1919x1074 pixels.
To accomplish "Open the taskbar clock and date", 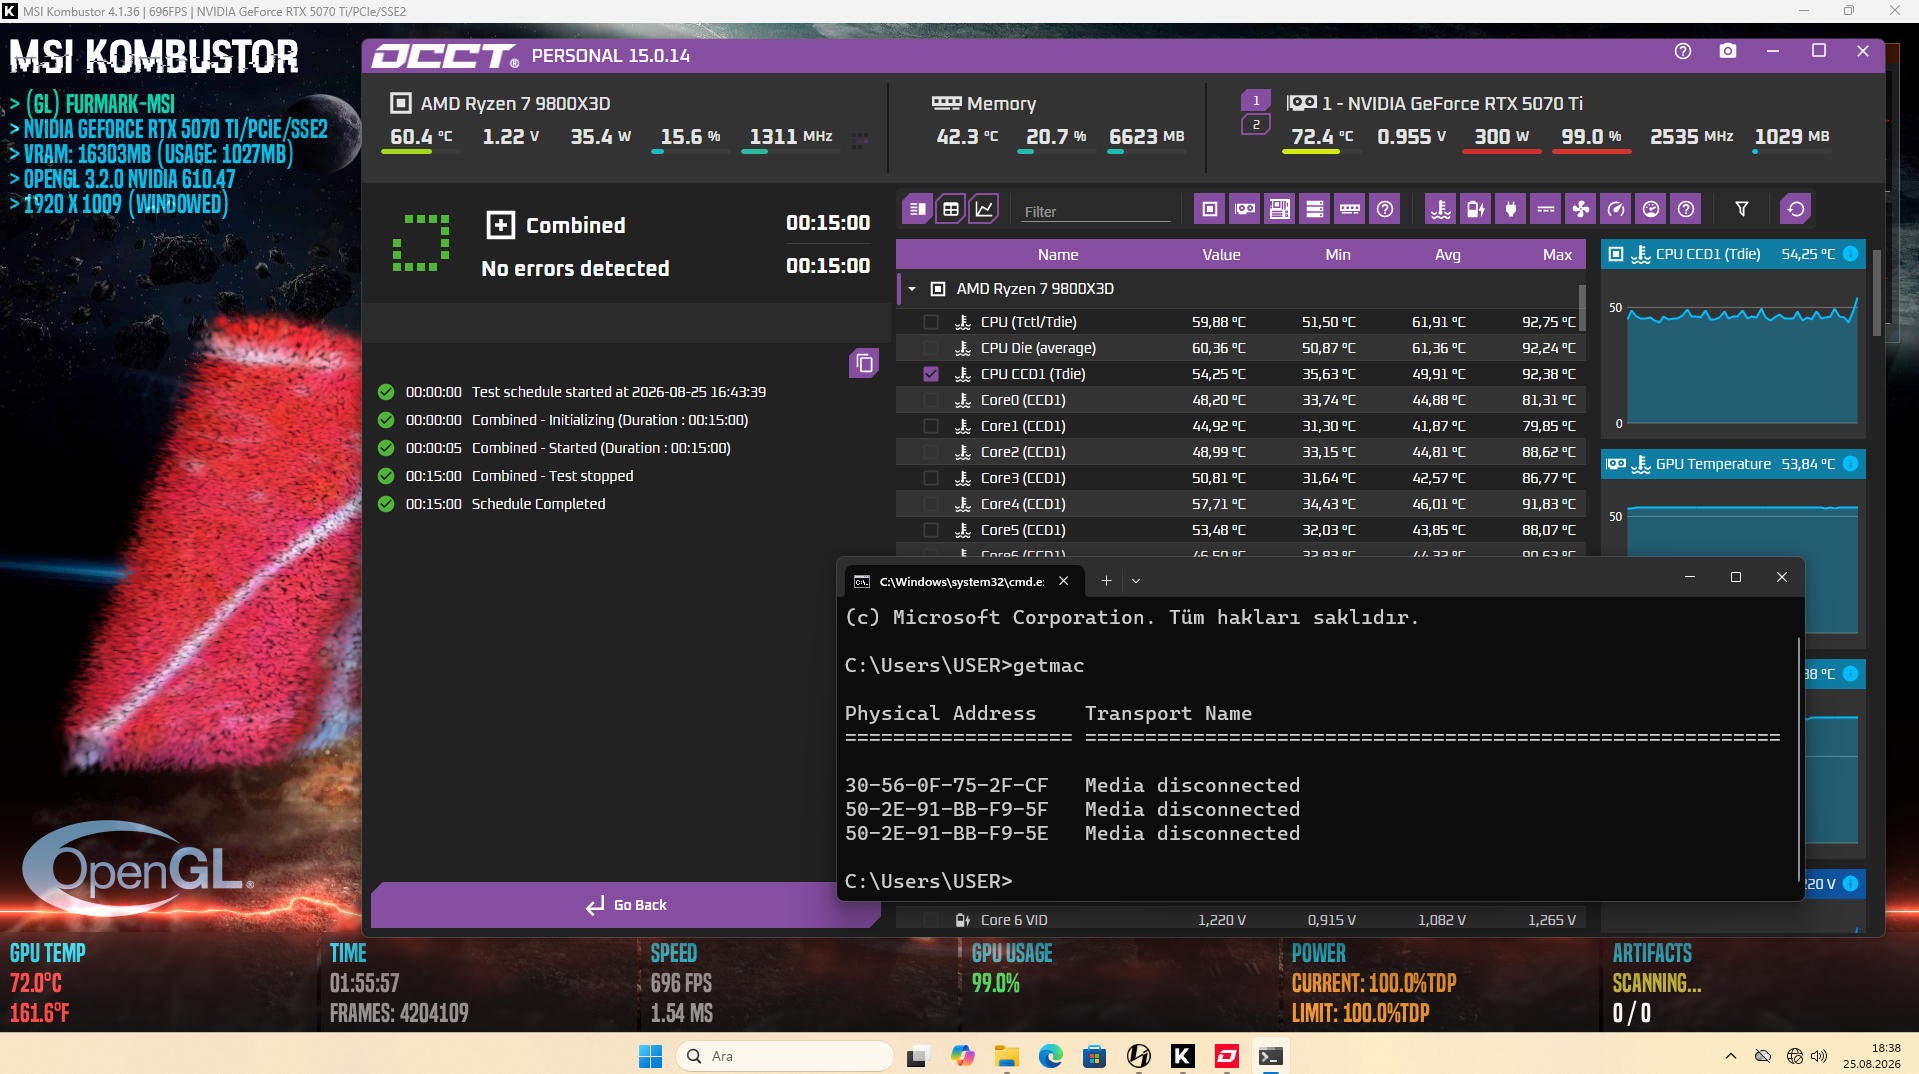I will [1872, 1056].
